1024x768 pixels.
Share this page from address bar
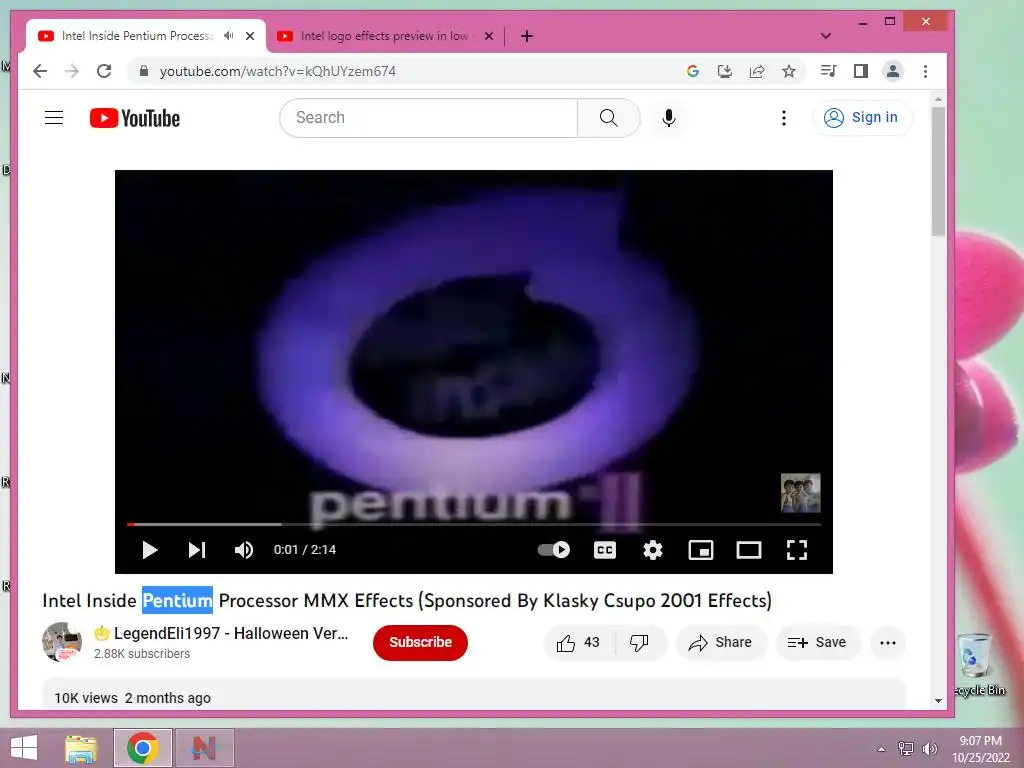pos(757,71)
